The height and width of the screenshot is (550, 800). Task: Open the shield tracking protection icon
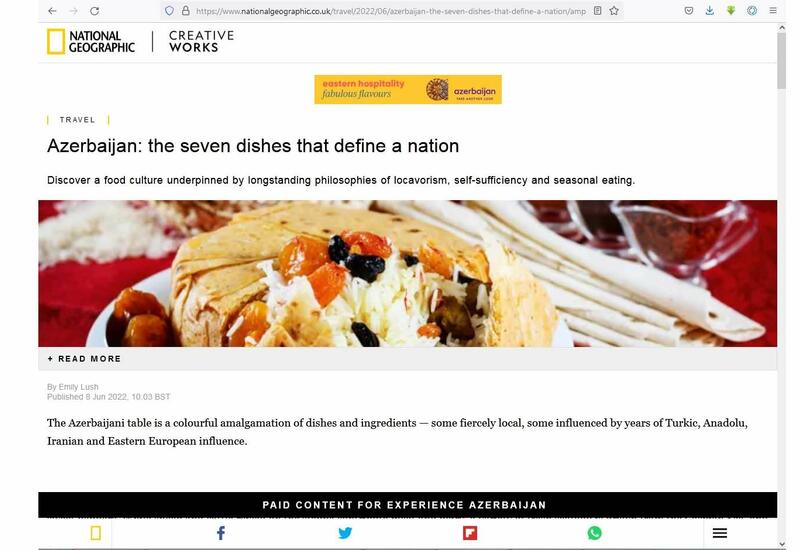coord(169,11)
